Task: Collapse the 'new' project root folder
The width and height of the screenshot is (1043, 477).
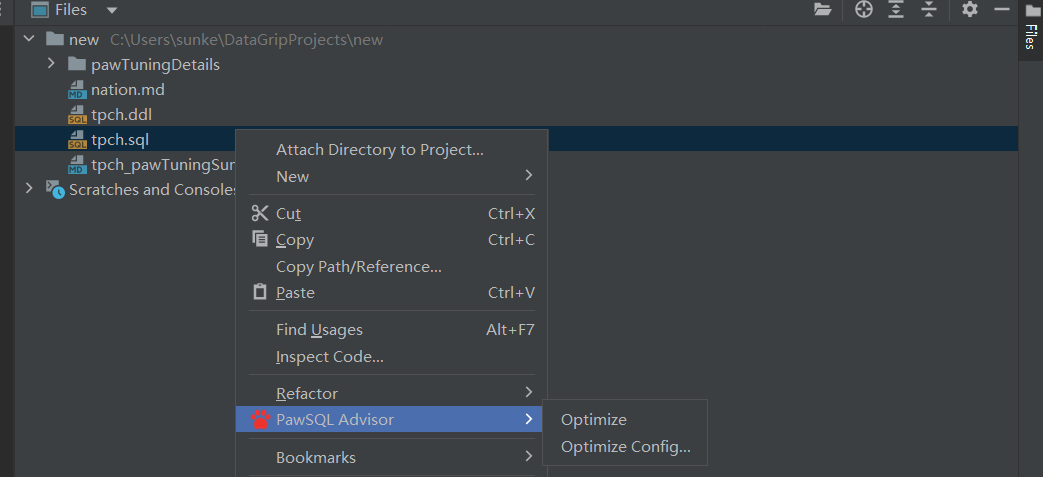Action: click(x=28, y=39)
